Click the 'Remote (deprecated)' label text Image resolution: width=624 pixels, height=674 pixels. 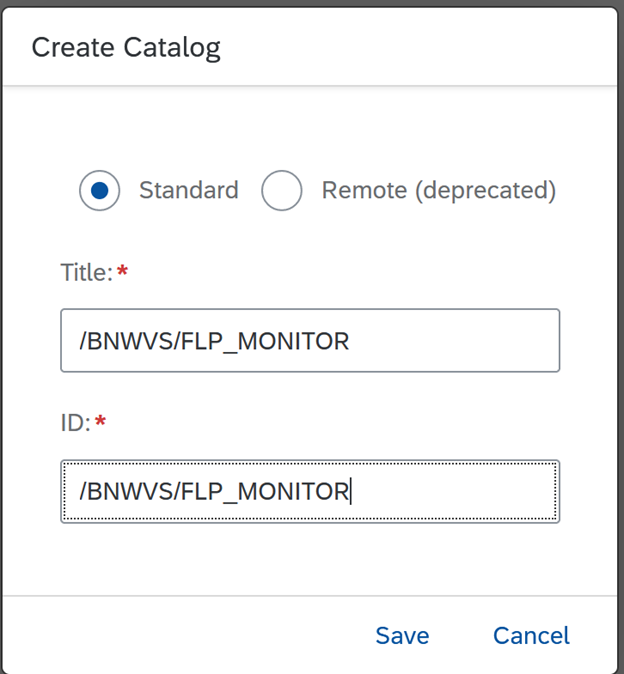438,190
